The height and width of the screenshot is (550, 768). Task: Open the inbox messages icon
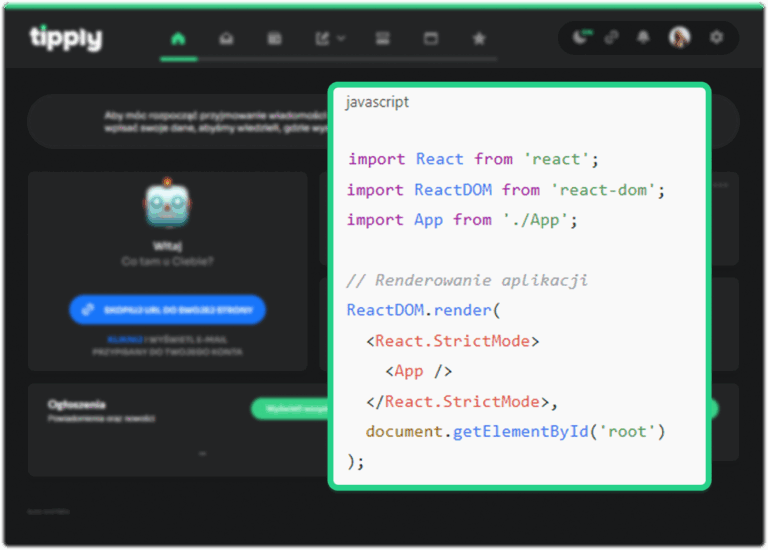click(226, 38)
